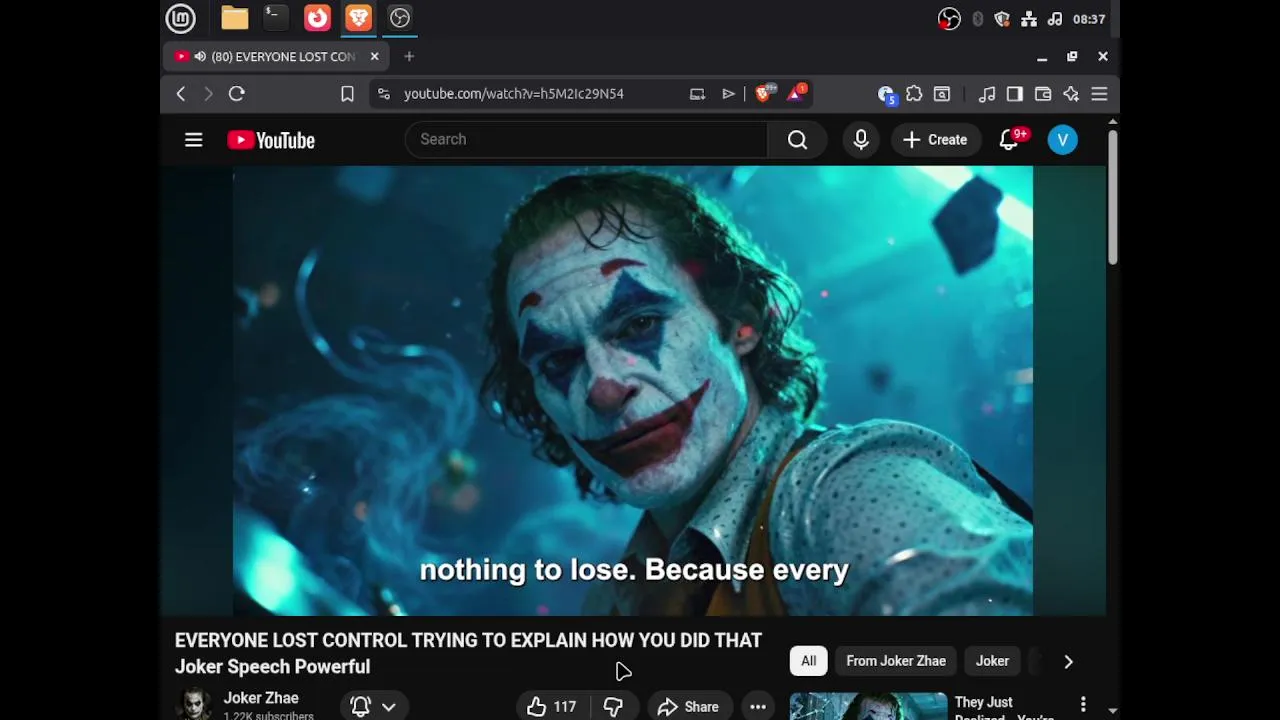
Task: Select the Joker filter chip
Action: click(x=992, y=661)
